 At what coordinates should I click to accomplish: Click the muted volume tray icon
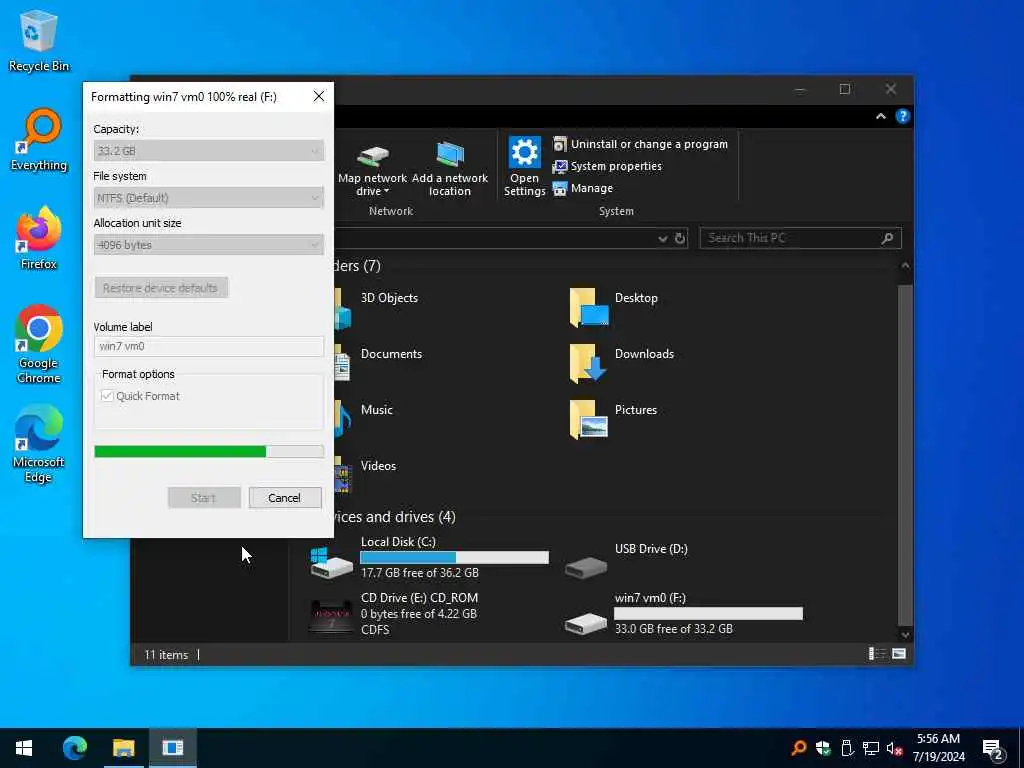[894, 748]
